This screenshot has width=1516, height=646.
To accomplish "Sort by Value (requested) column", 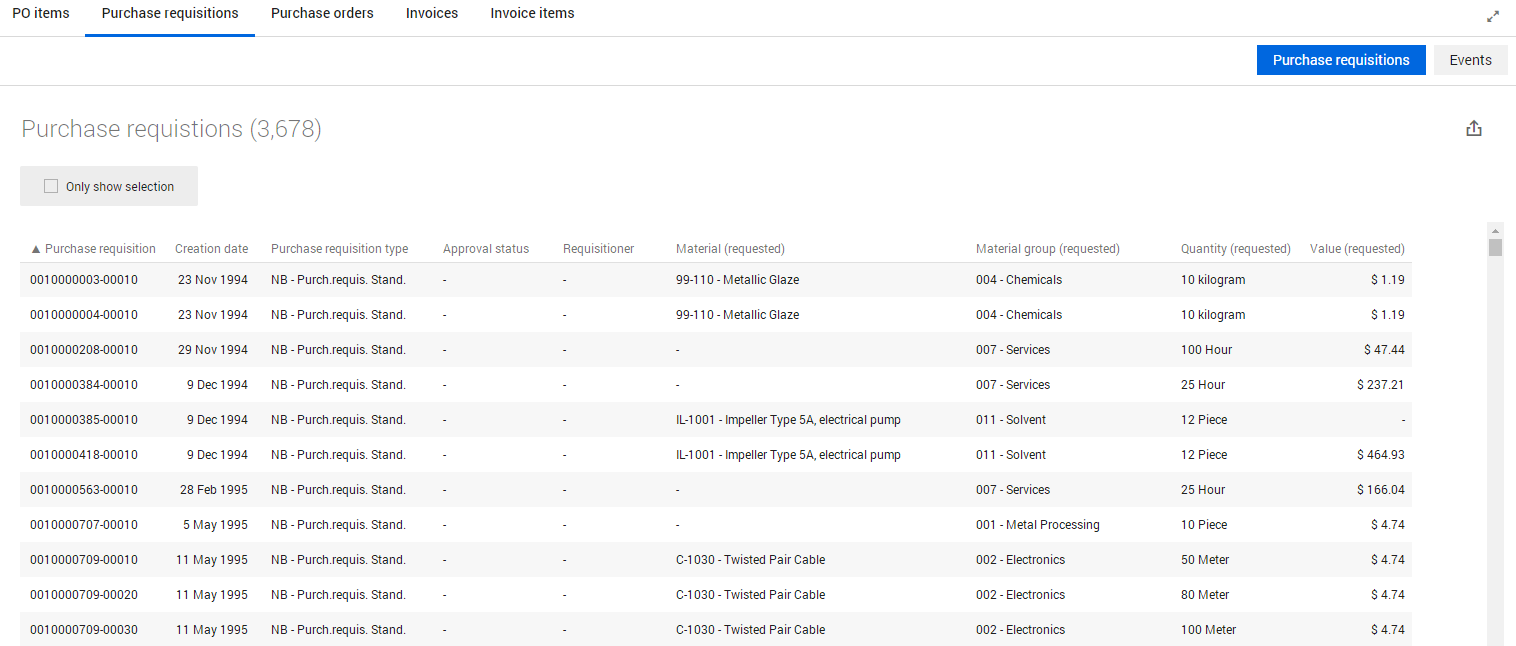I will pos(1356,249).
